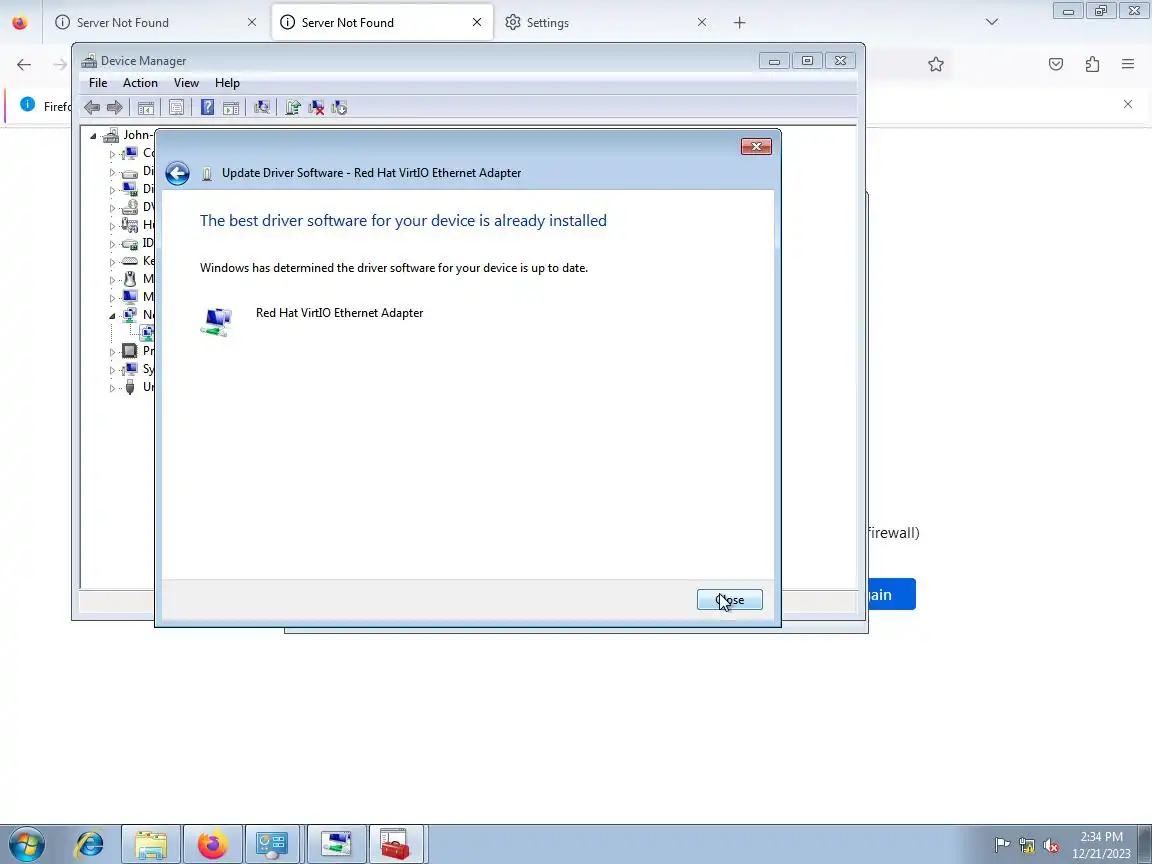Toggle the Show/Hide Action Pane toolbar icon
Viewport: 1152px width, 864px height.
click(231, 108)
